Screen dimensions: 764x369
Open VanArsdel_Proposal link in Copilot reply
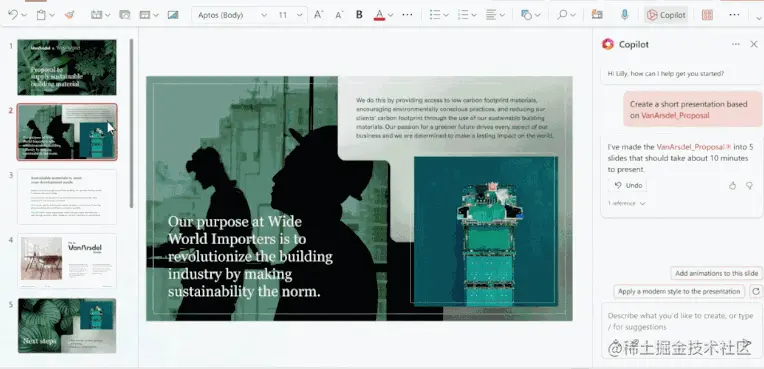[x=691, y=147]
